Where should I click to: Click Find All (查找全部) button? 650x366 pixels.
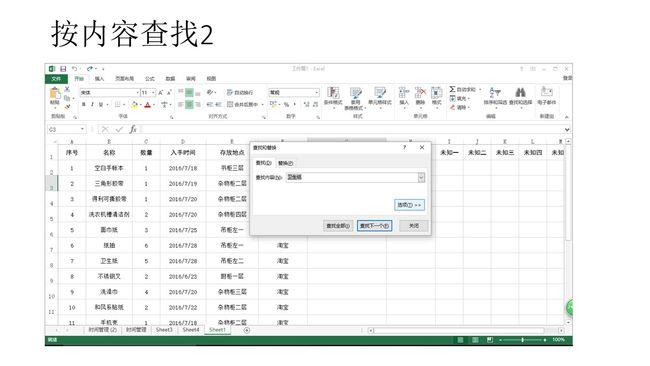tap(338, 226)
